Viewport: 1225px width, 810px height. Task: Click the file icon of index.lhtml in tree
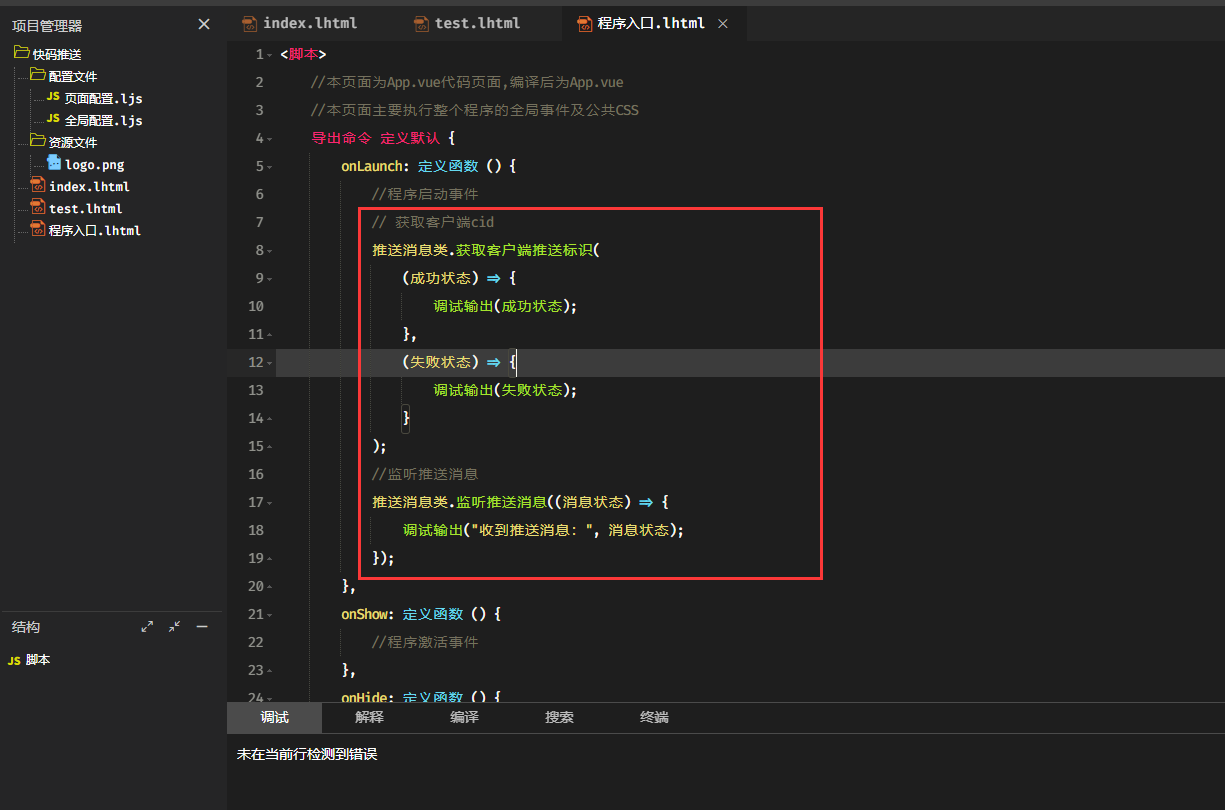click(38, 185)
